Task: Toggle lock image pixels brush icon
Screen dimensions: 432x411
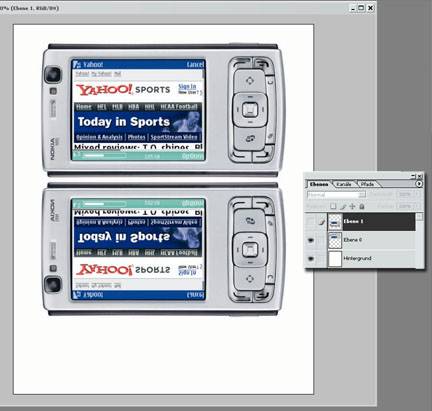Action: click(343, 207)
